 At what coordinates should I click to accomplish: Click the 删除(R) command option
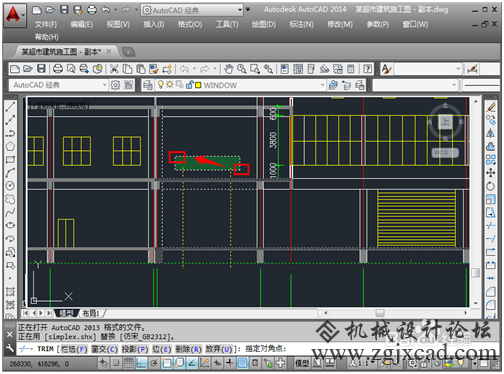189,349
